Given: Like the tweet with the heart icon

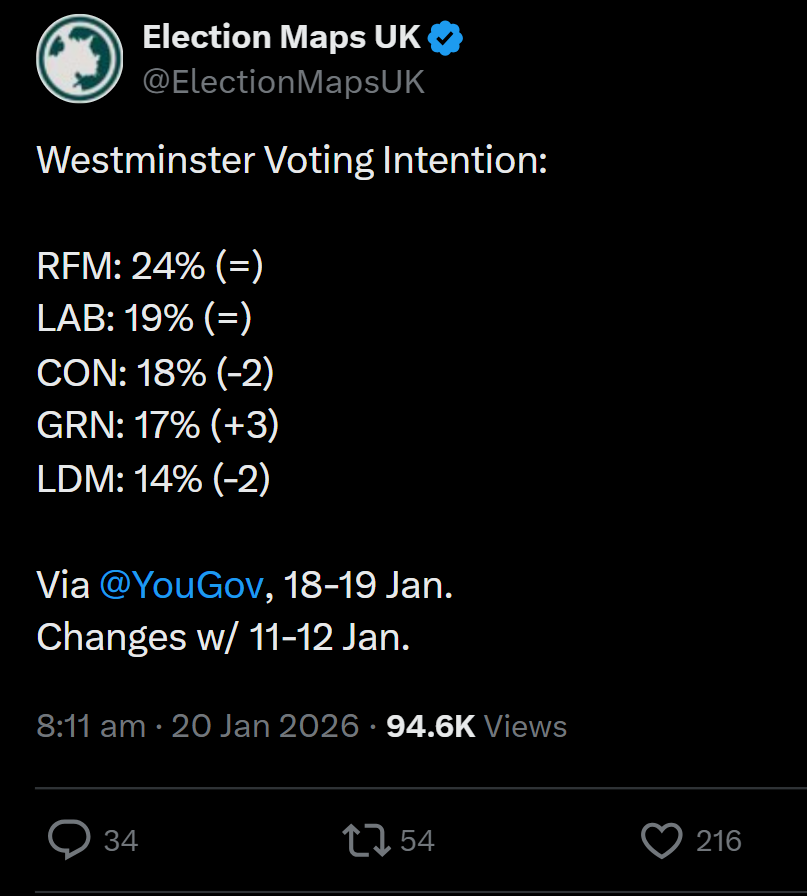Looking at the screenshot, I should tap(661, 841).
